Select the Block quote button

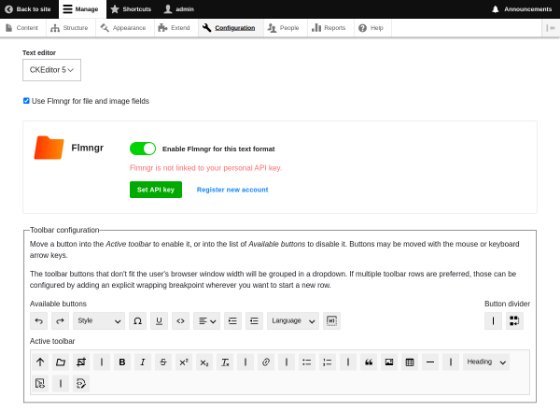369,362
